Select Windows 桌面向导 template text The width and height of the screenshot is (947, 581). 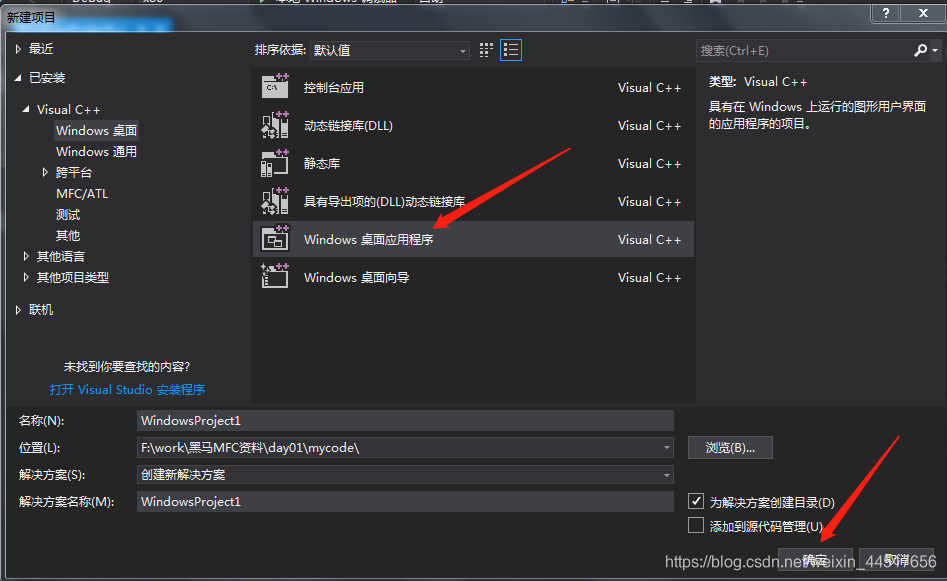[x=356, y=278]
